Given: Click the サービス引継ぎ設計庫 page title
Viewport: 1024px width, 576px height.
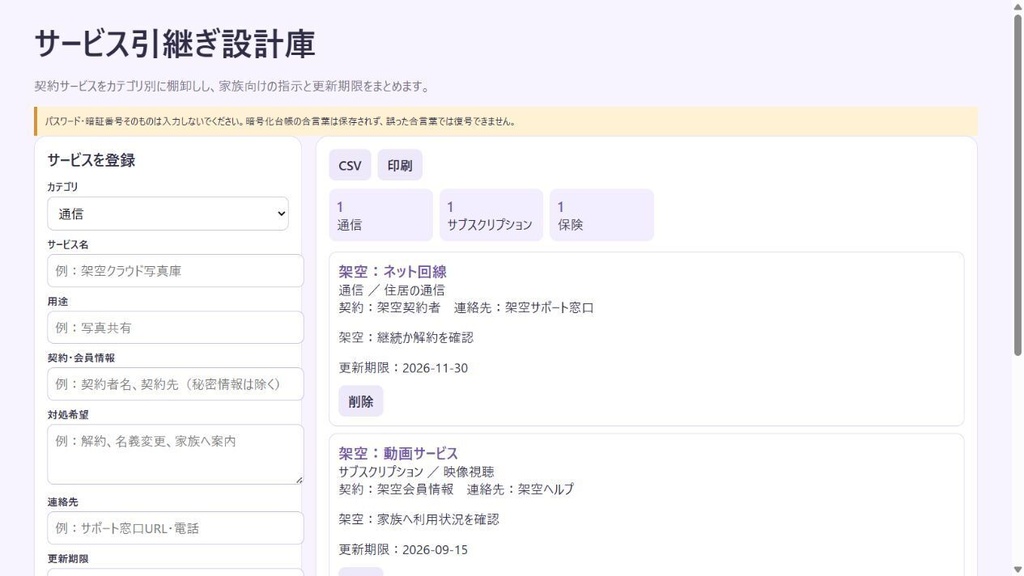Looking at the screenshot, I should coord(174,44).
